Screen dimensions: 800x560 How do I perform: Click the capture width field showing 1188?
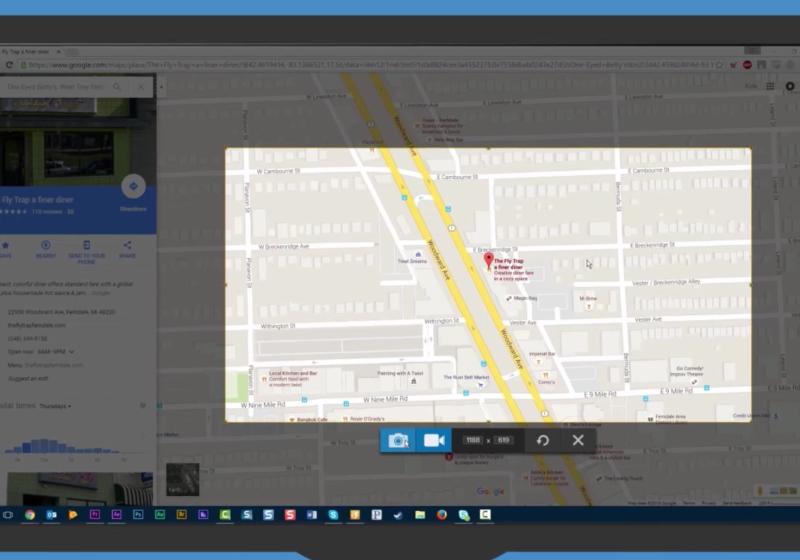pyautogui.click(x=473, y=441)
